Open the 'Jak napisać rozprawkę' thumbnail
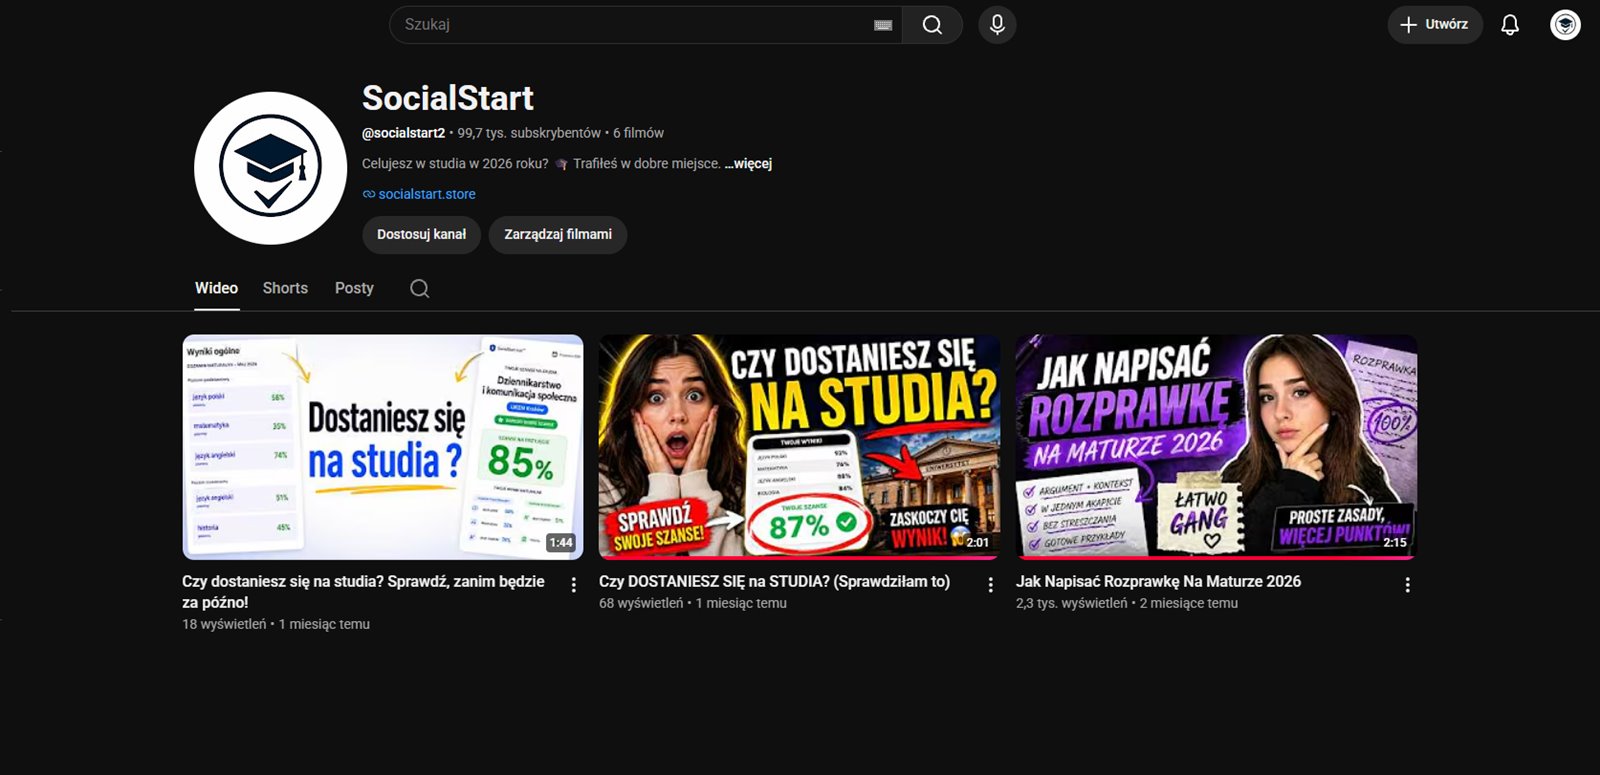This screenshot has height=775, width=1600. point(1216,447)
